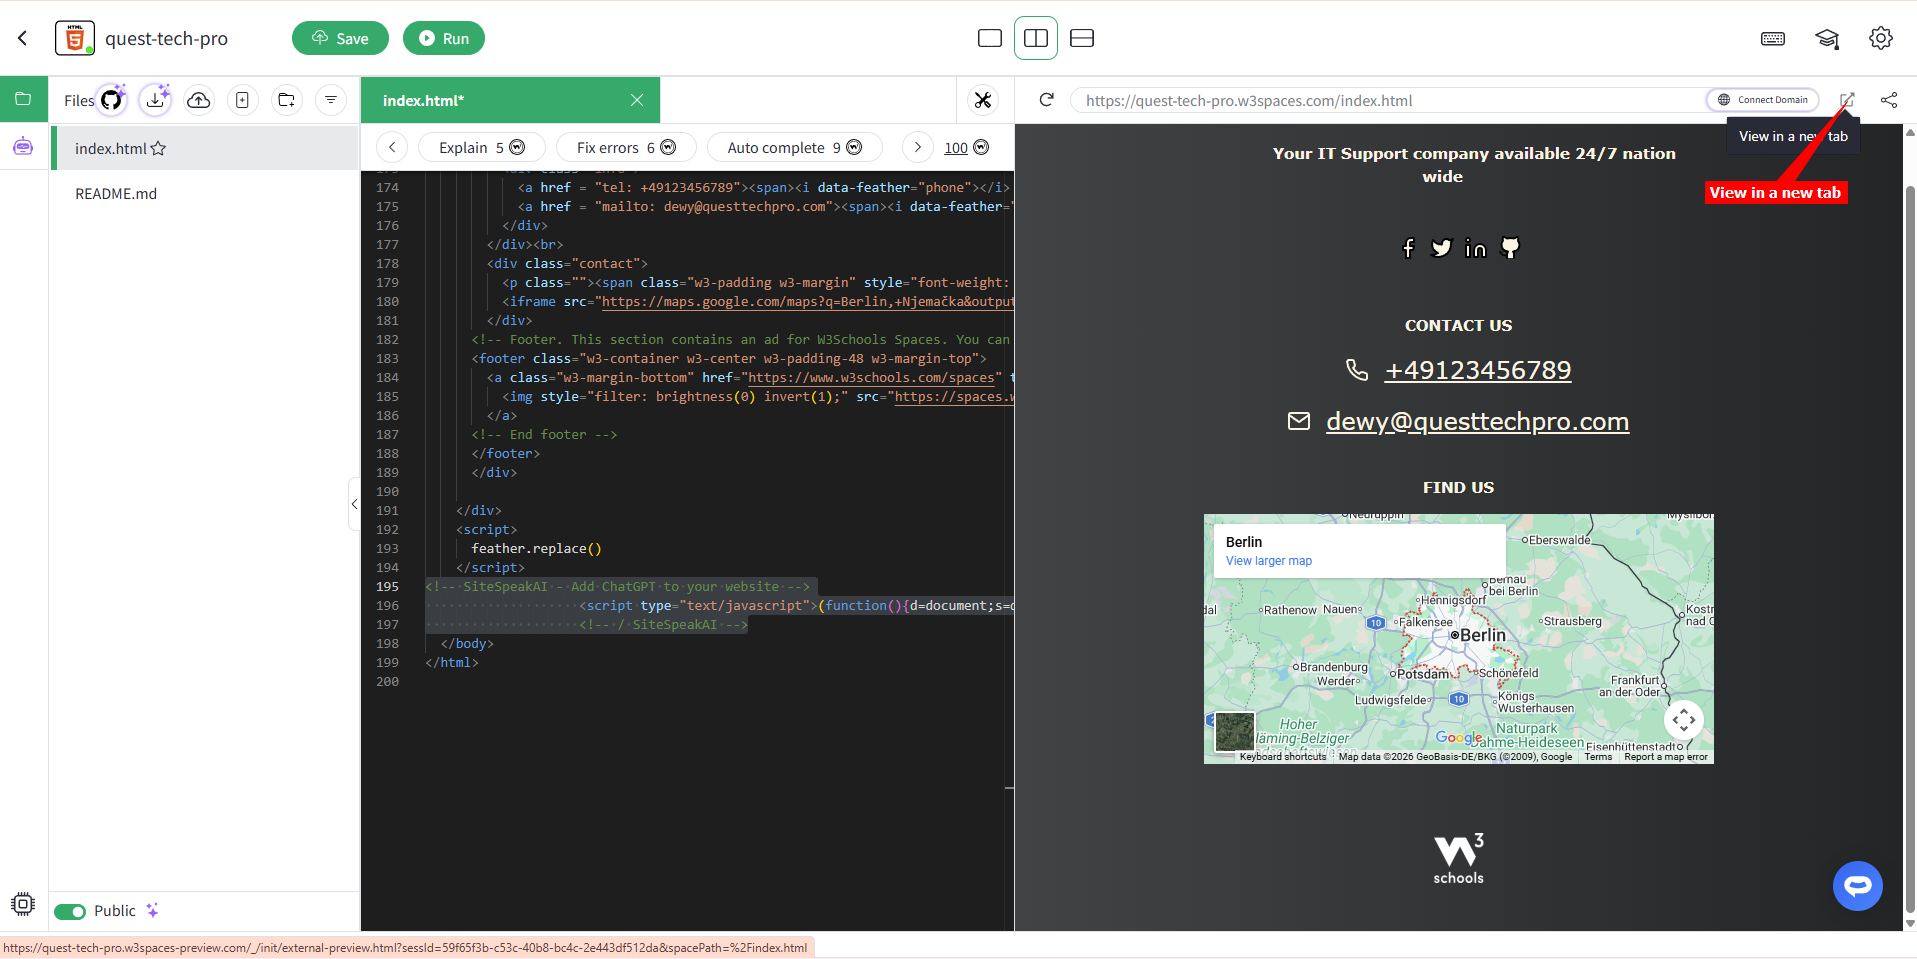The image size is (1917, 959).
Task: Click the Save button
Action: [340, 38]
